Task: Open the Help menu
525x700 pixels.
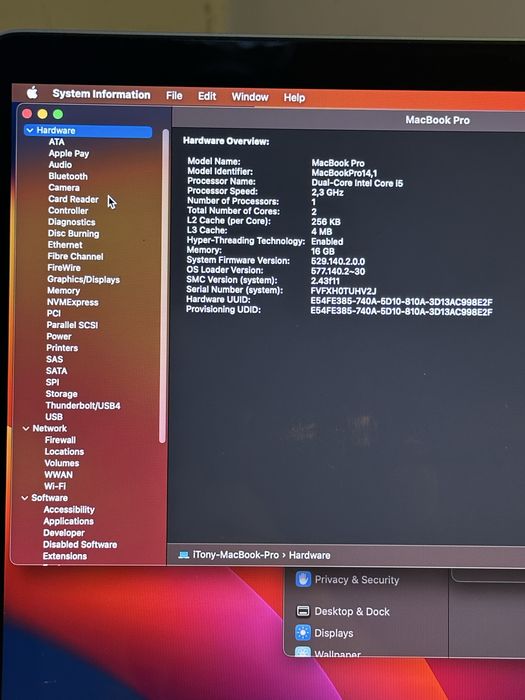Action: tap(294, 97)
